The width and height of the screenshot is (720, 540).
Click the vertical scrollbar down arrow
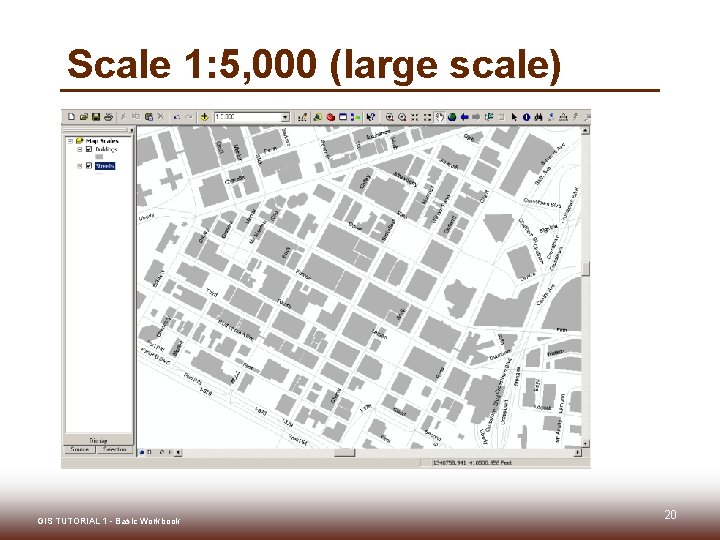(585, 444)
